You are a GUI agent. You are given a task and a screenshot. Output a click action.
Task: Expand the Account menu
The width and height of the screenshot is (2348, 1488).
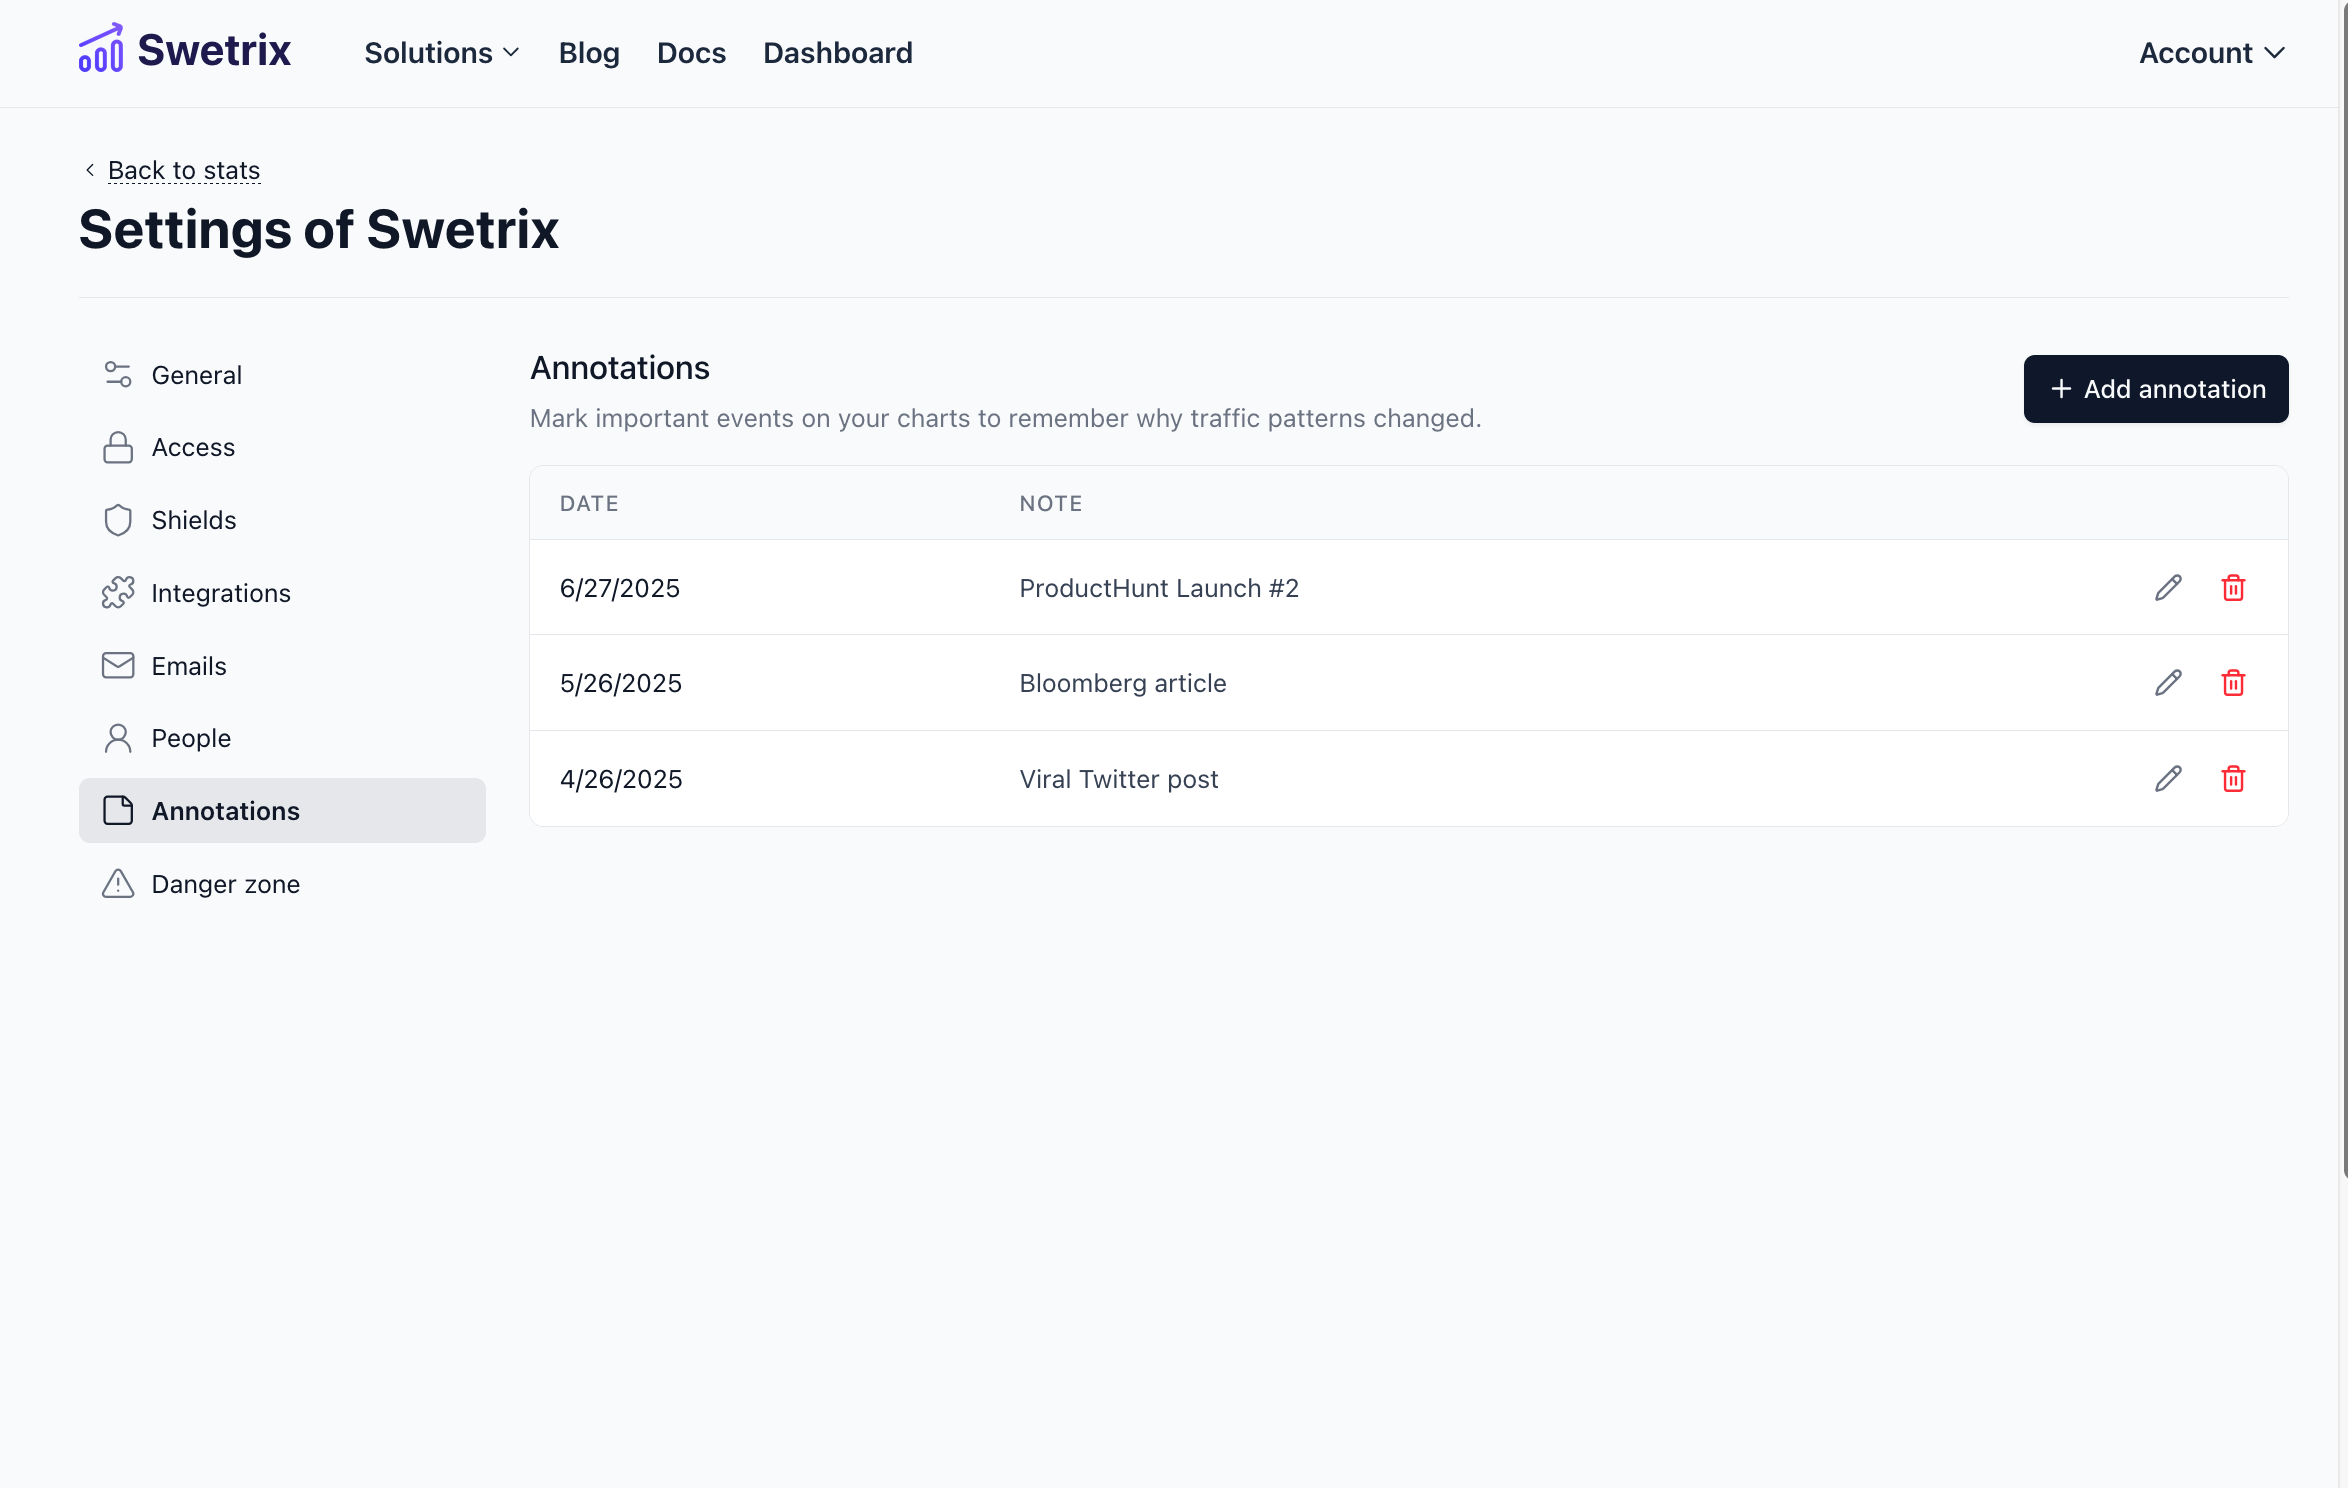tap(2210, 53)
